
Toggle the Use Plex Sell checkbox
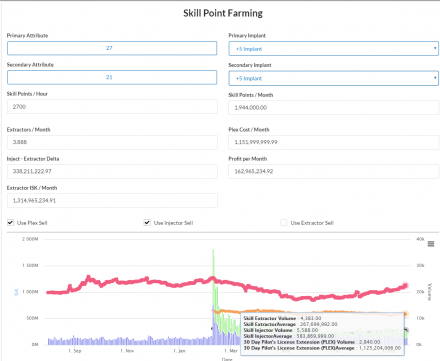coord(11,223)
